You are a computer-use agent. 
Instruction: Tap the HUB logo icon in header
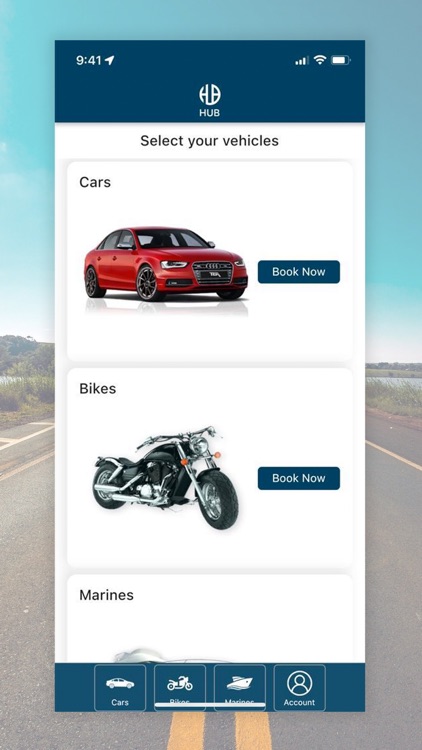click(x=210, y=95)
